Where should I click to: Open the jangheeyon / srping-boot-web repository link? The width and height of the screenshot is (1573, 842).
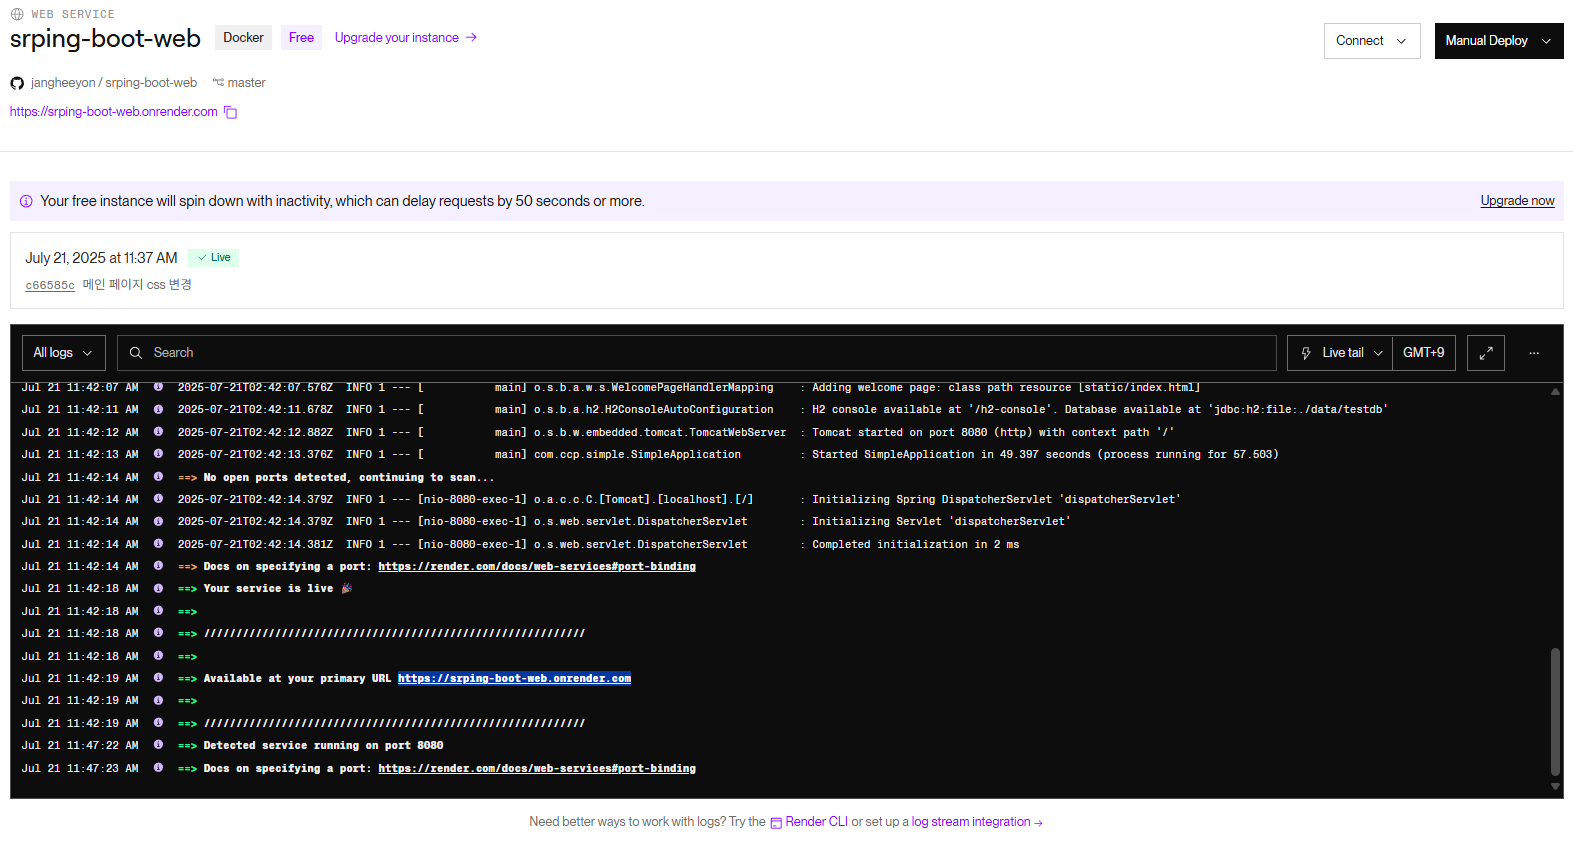(x=114, y=83)
